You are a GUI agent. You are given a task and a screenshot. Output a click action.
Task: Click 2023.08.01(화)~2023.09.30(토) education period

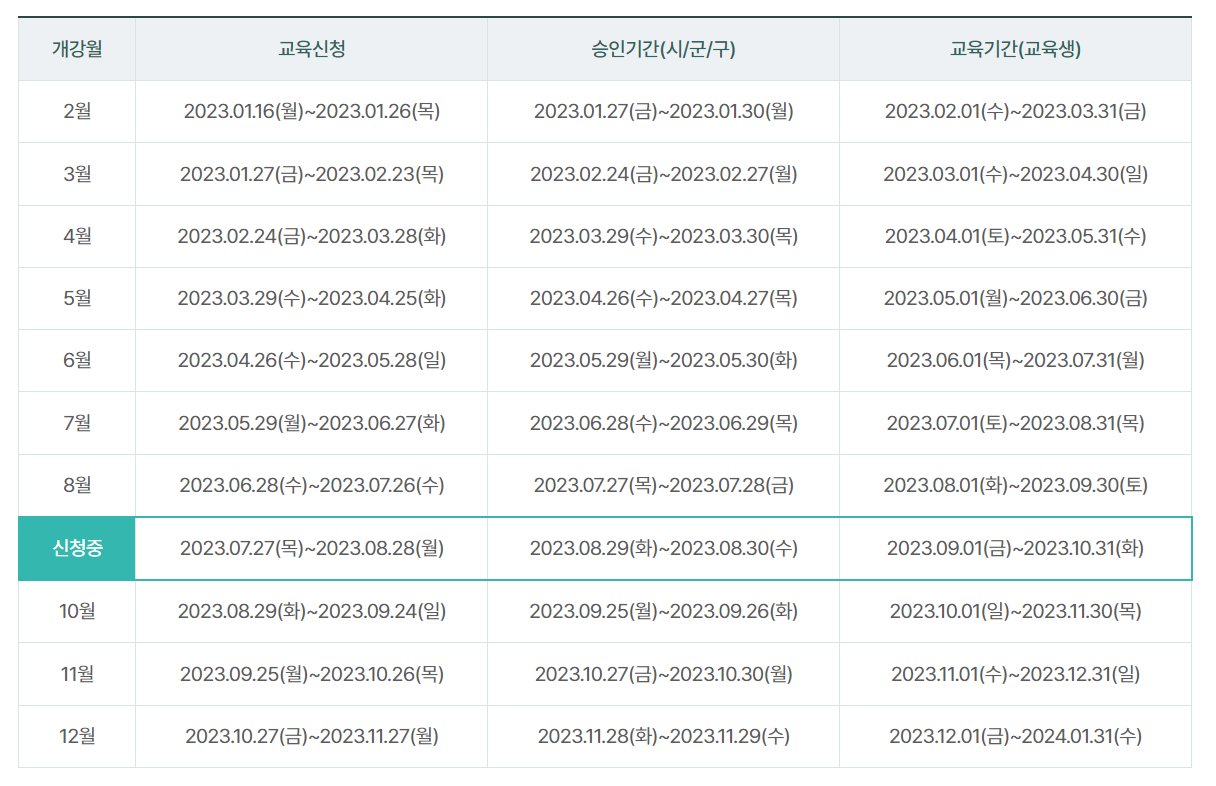pyautogui.click(x=1015, y=485)
